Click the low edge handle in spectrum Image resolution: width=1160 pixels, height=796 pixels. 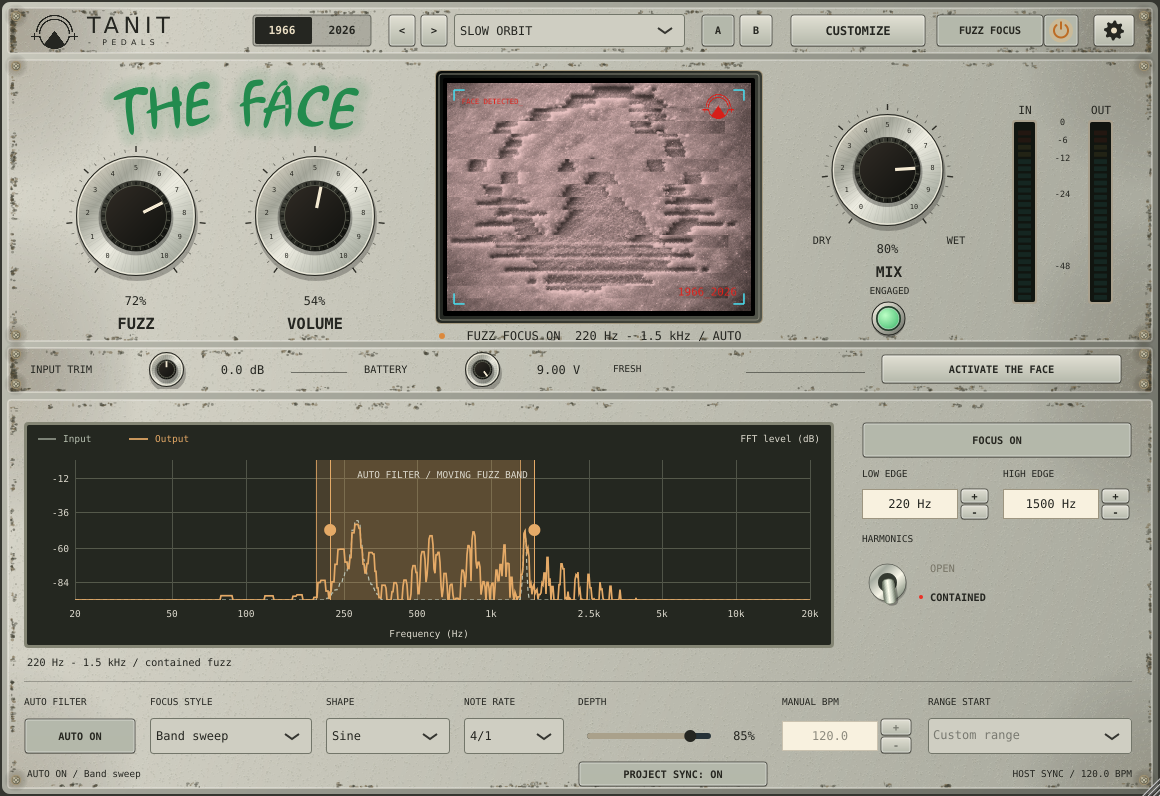(330, 530)
